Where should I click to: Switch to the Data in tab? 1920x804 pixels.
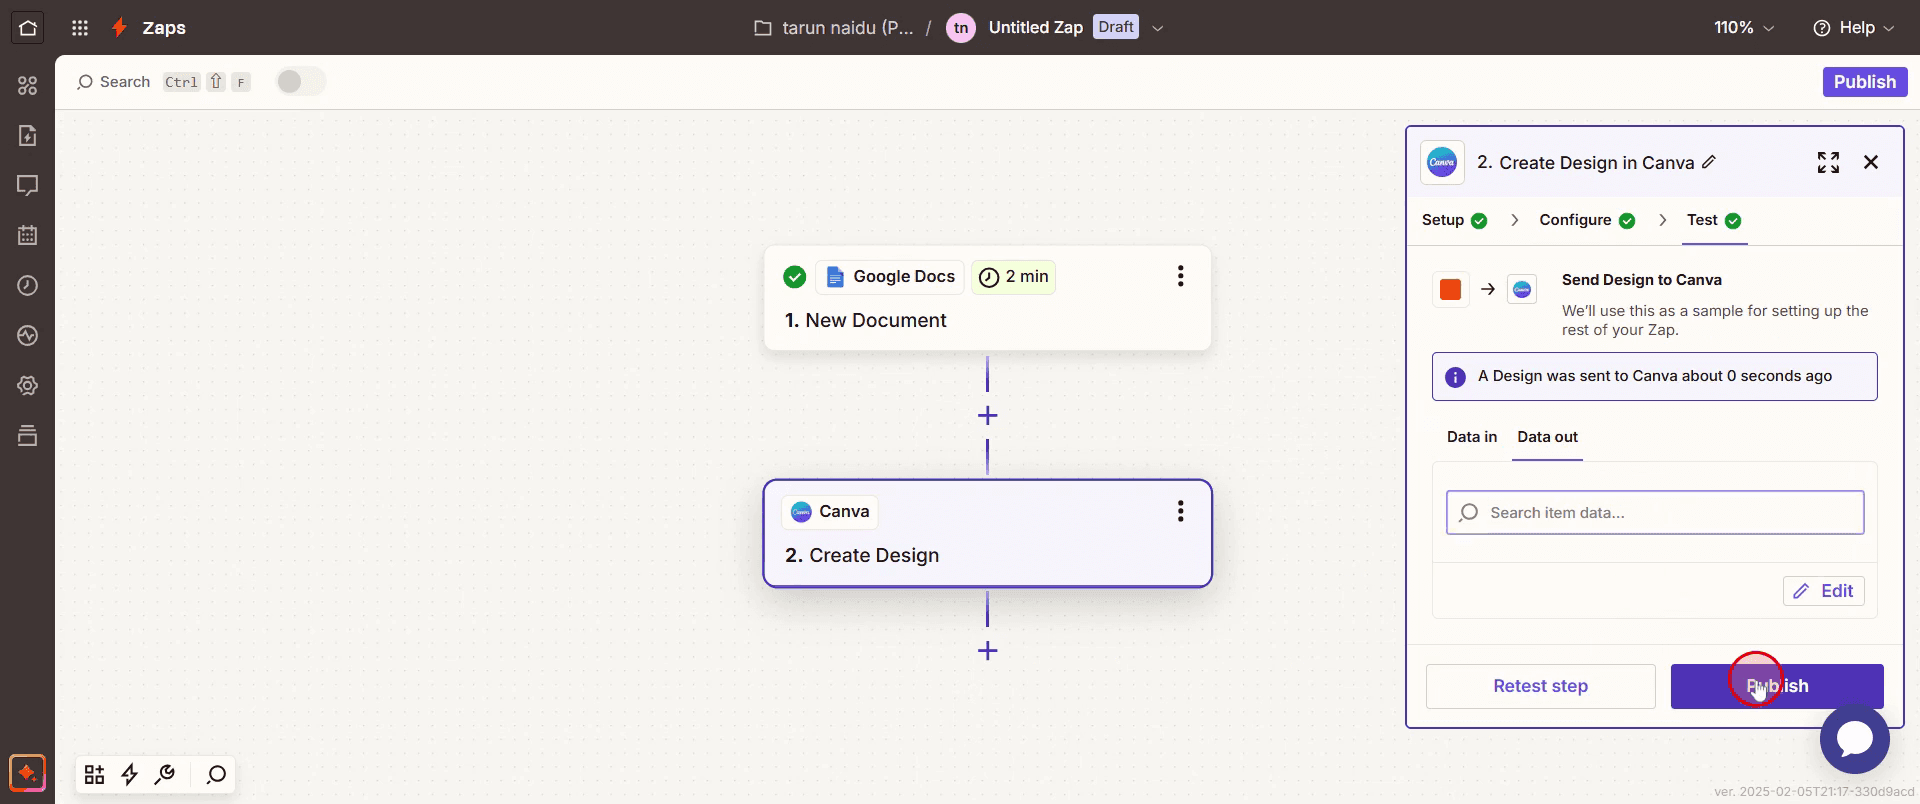click(x=1472, y=437)
